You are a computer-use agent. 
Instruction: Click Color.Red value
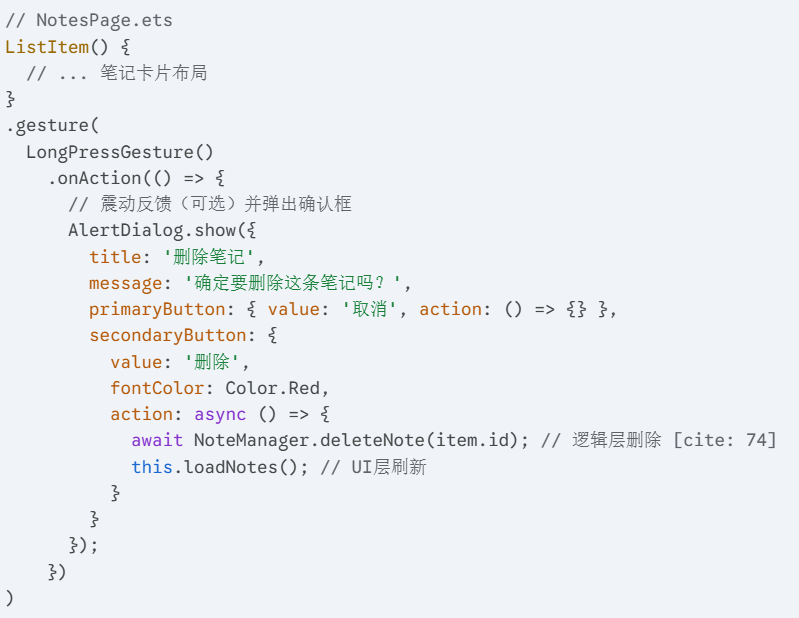273,388
